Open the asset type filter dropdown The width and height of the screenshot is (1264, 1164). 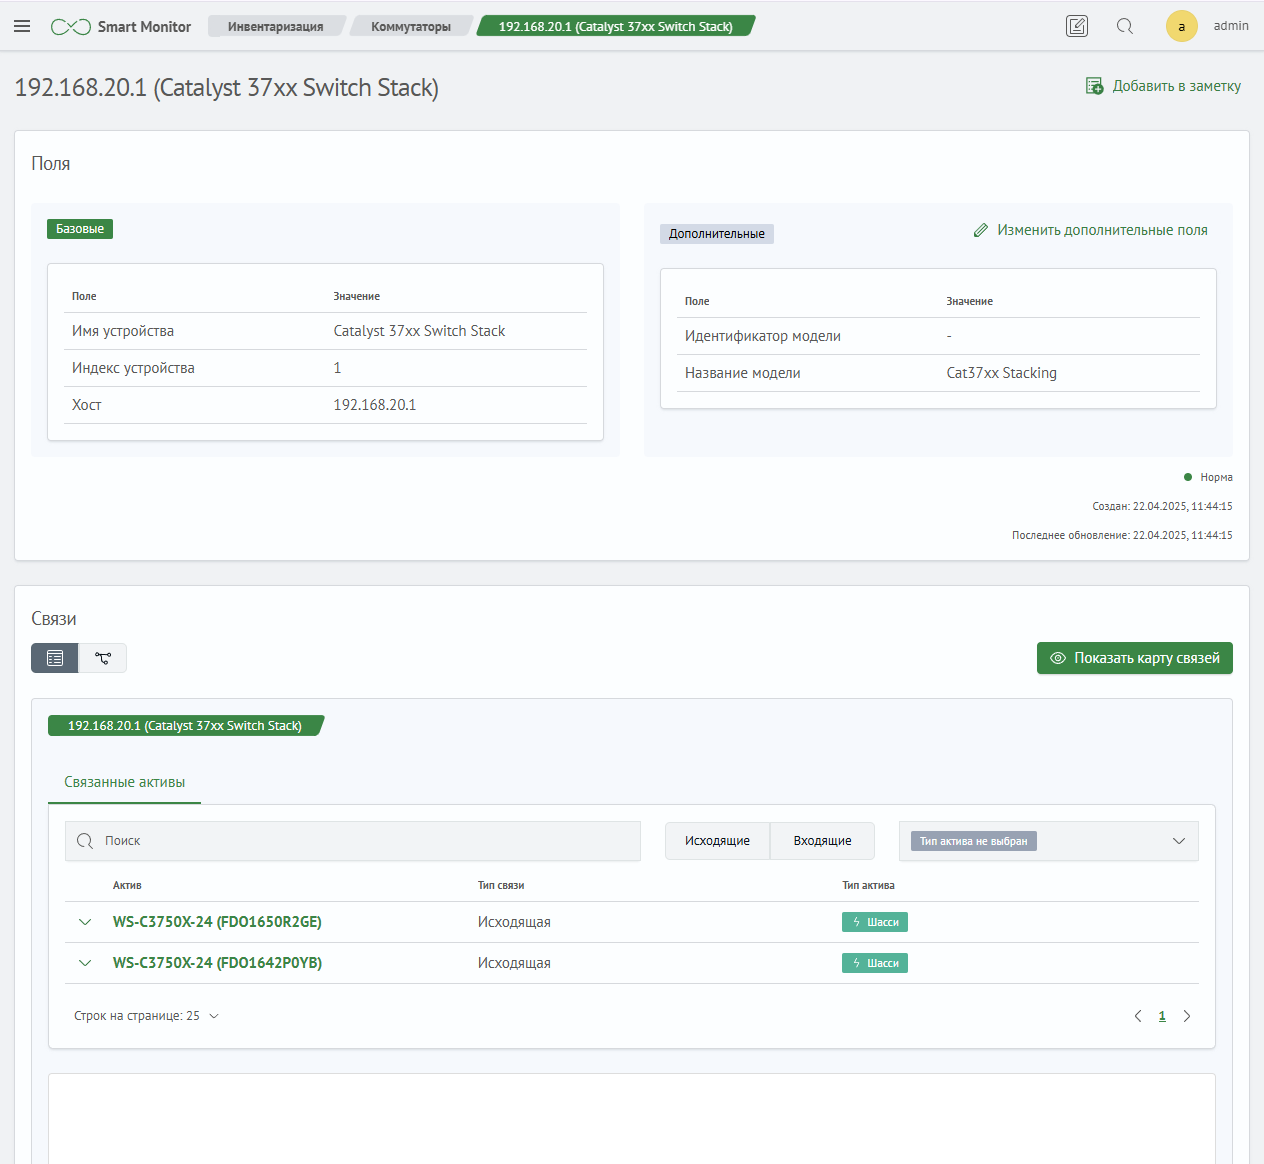pos(1049,841)
